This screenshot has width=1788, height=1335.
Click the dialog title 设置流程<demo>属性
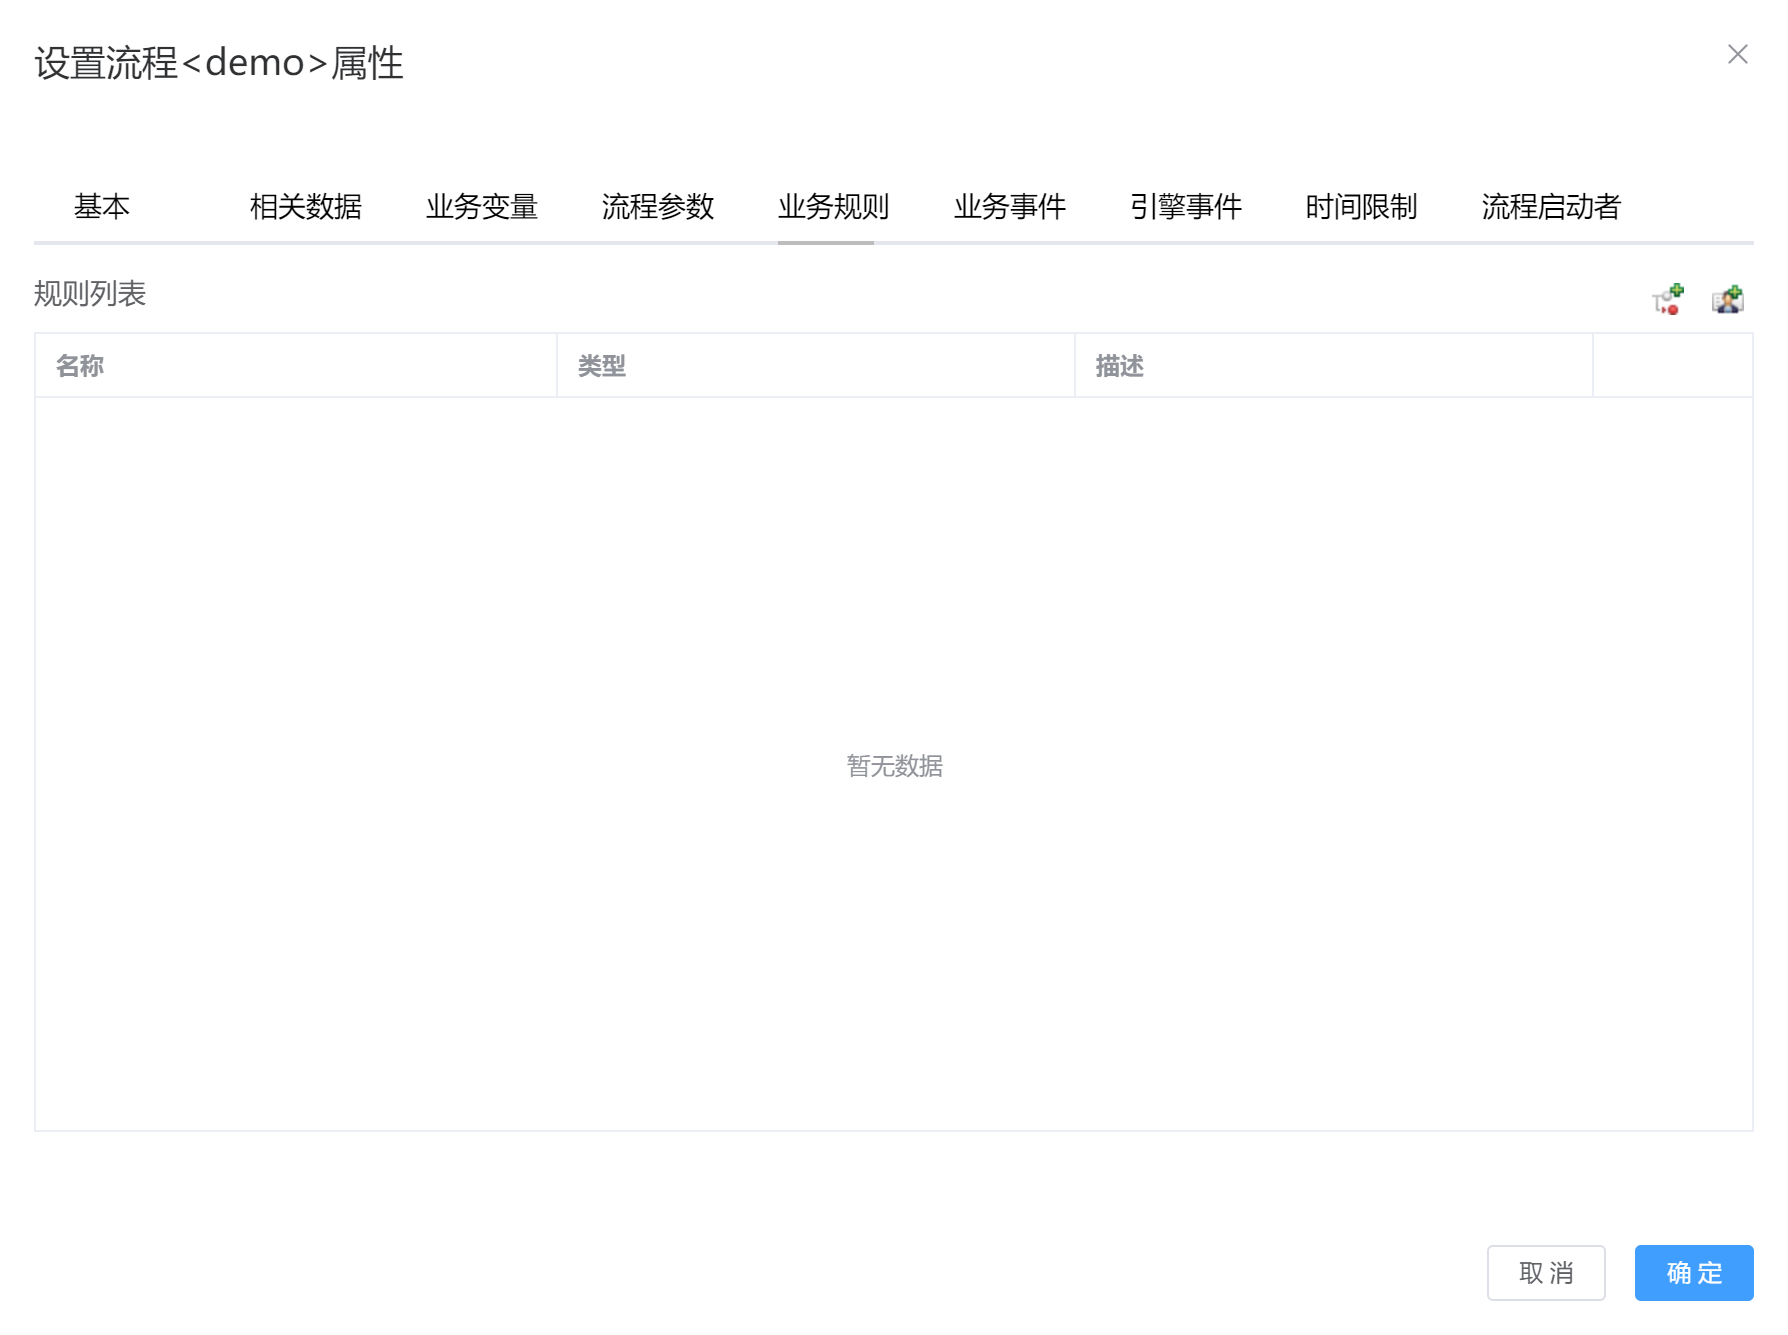219,63
